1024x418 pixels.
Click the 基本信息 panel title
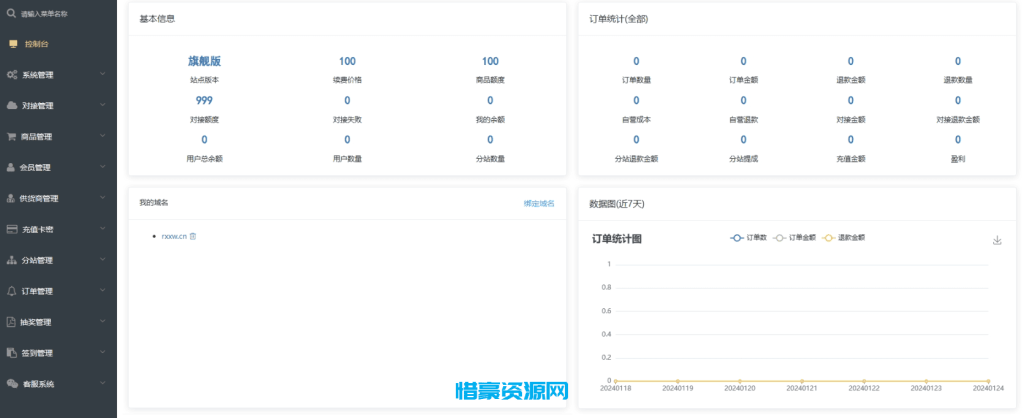tap(157, 19)
